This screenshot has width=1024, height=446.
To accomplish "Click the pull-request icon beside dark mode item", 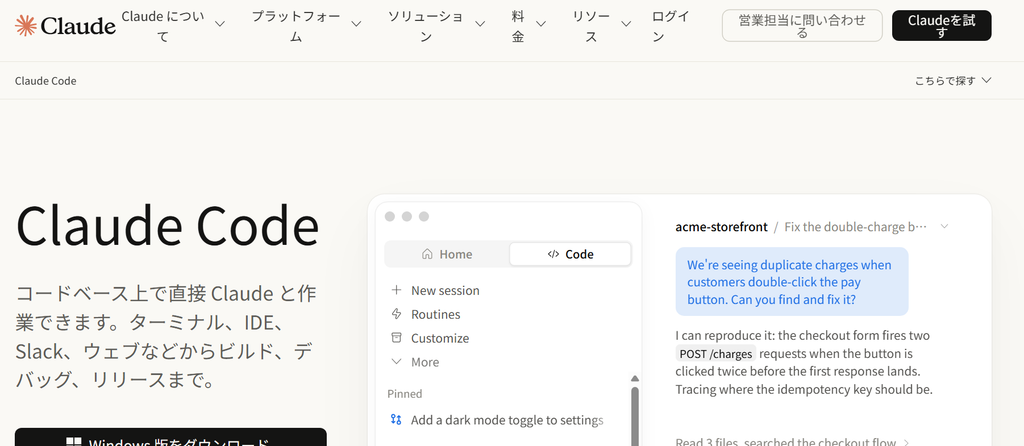I will (396, 420).
